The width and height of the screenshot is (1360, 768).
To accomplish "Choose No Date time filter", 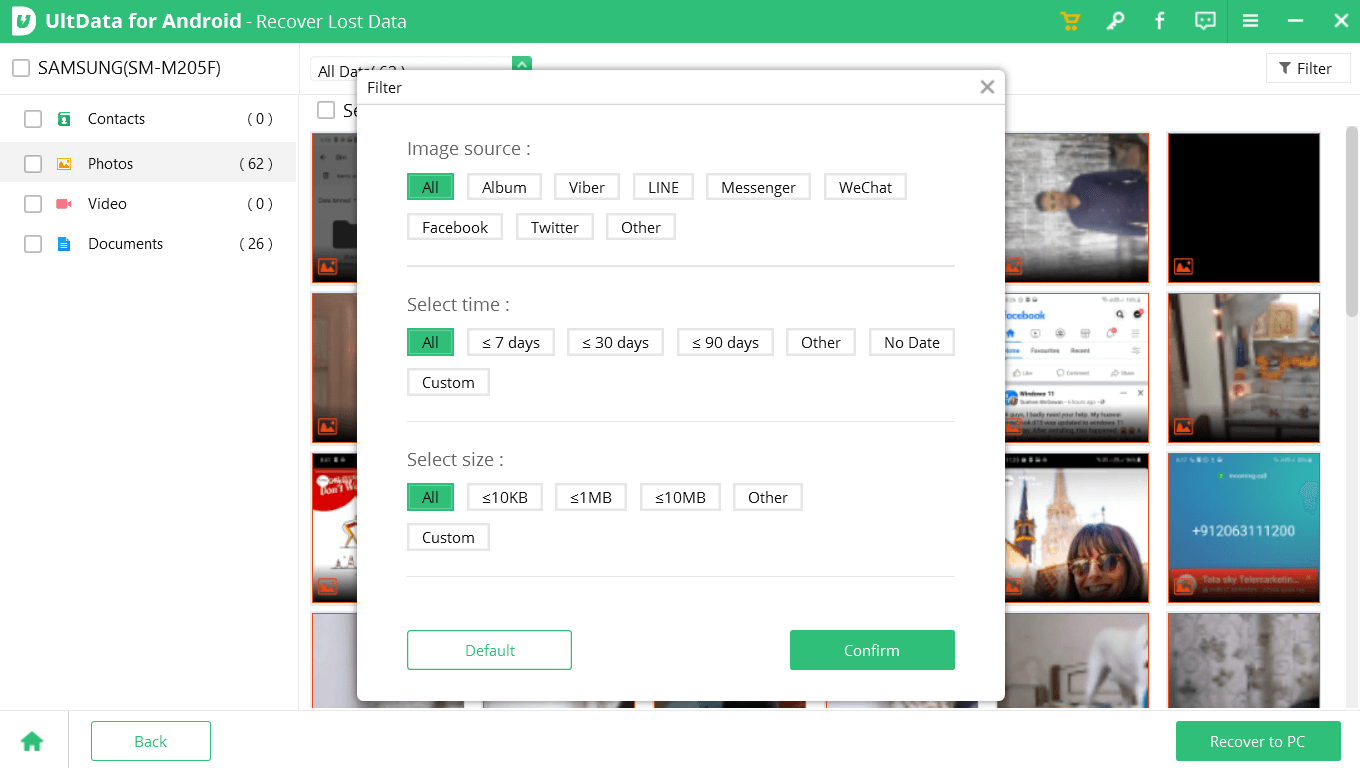I will coord(912,342).
